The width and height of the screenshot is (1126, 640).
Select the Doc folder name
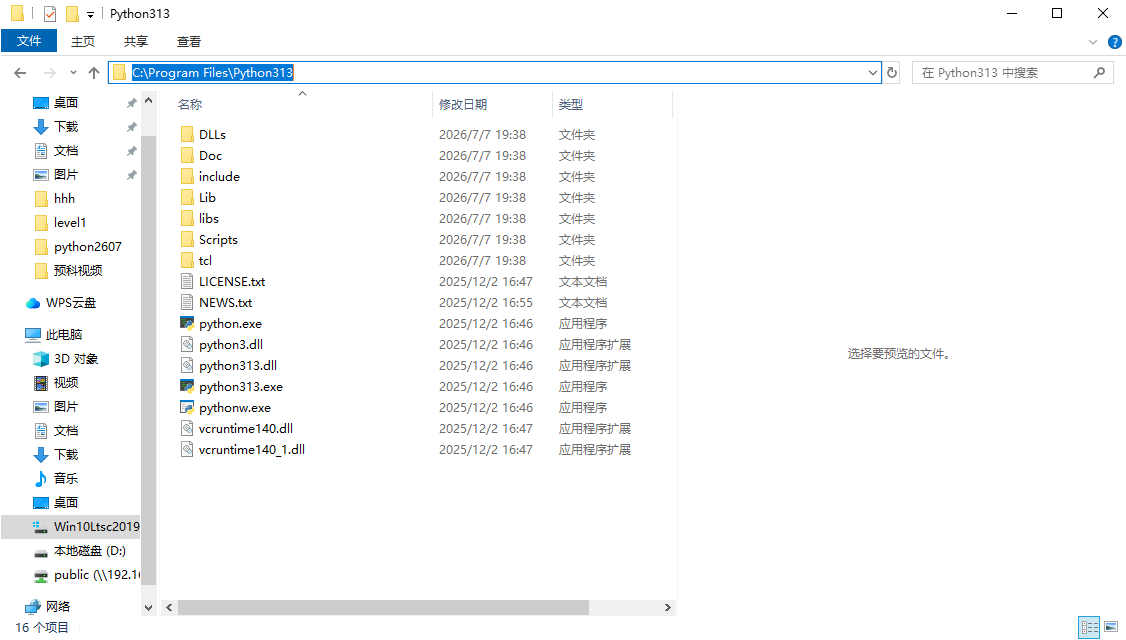210,156
